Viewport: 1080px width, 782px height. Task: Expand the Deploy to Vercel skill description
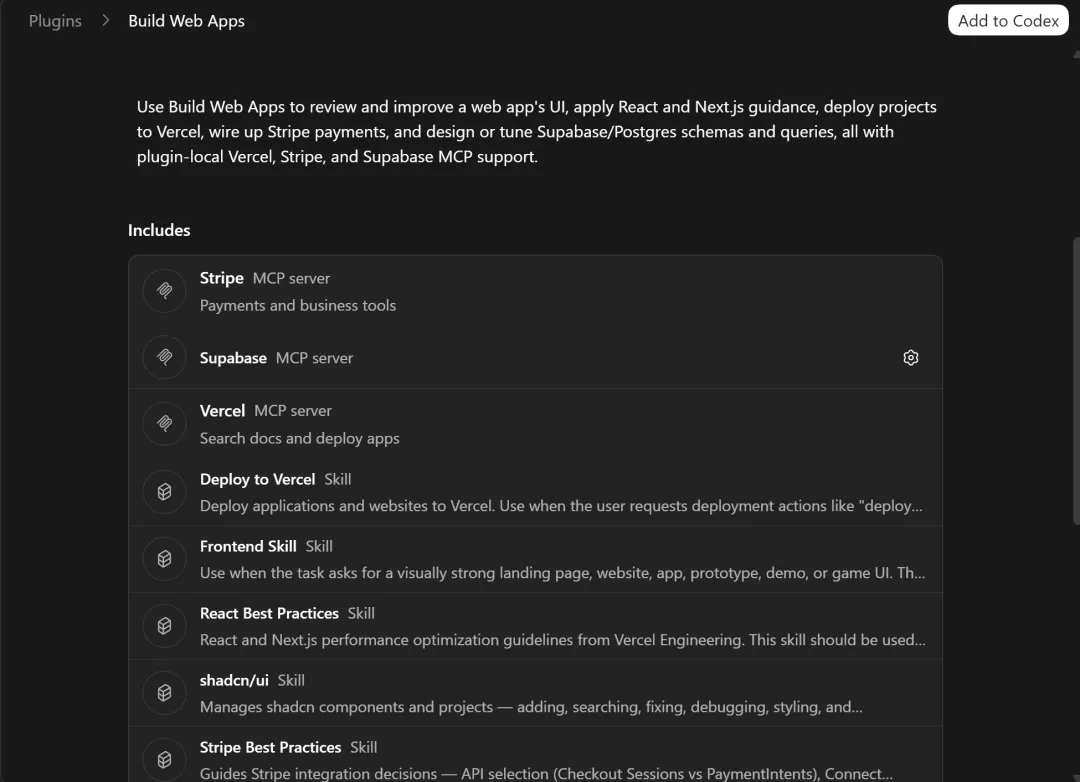[x=560, y=506]
